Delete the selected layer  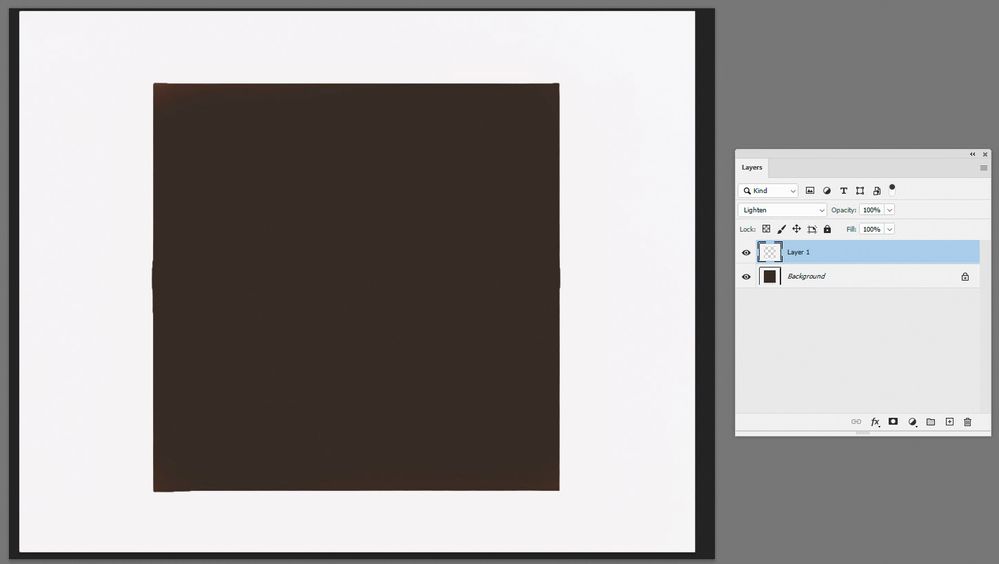click(x=968, y=422)
